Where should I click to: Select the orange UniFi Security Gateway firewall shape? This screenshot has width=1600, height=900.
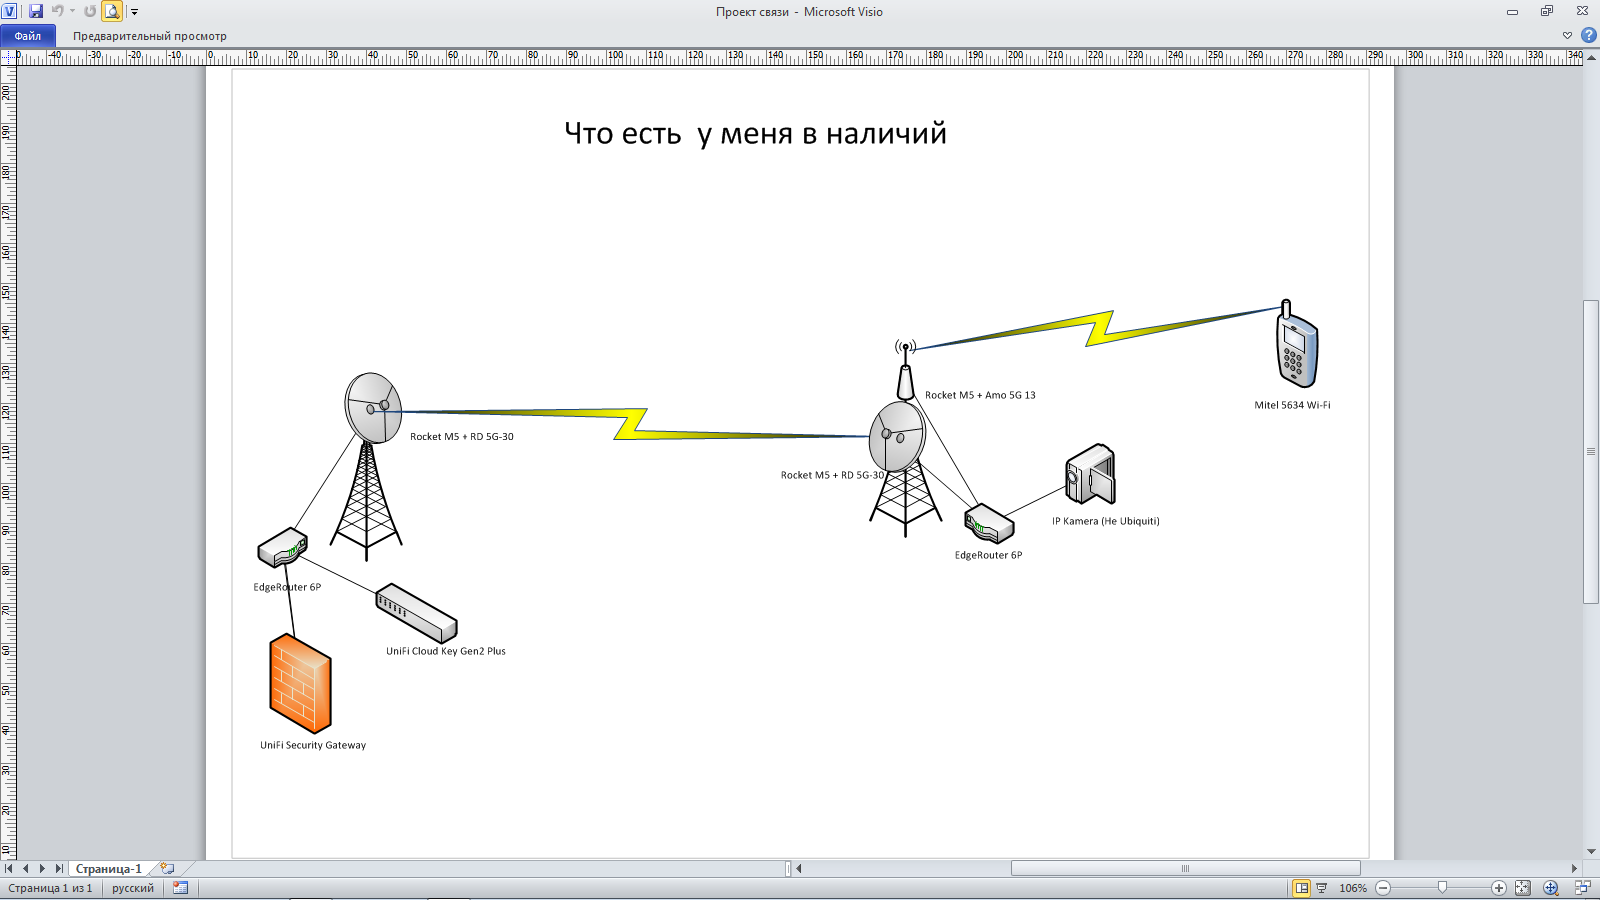[300, 684]
